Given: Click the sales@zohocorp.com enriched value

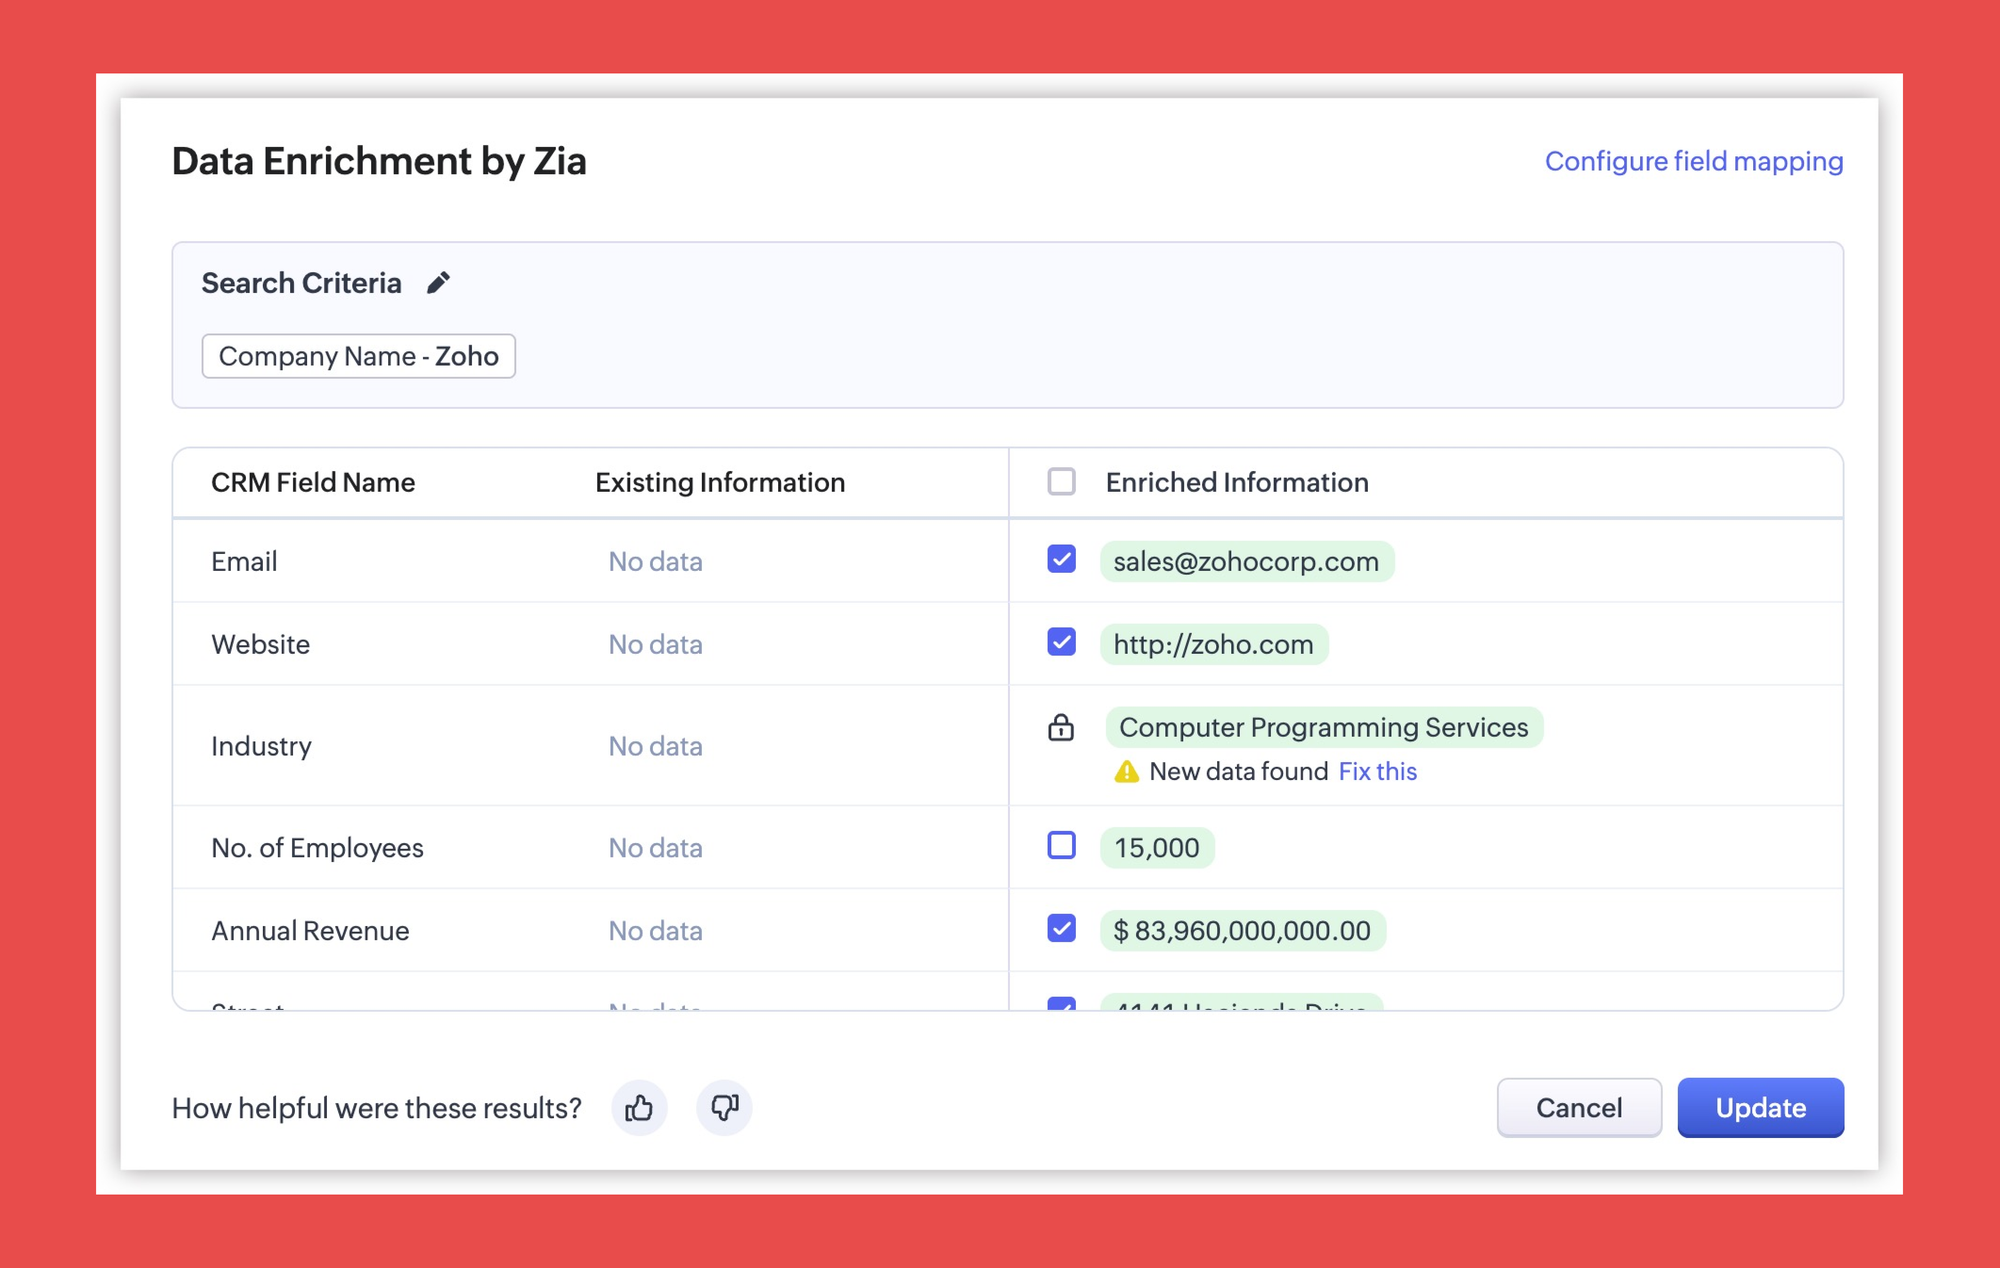Looking at the screenshot, I should 1246,562.
